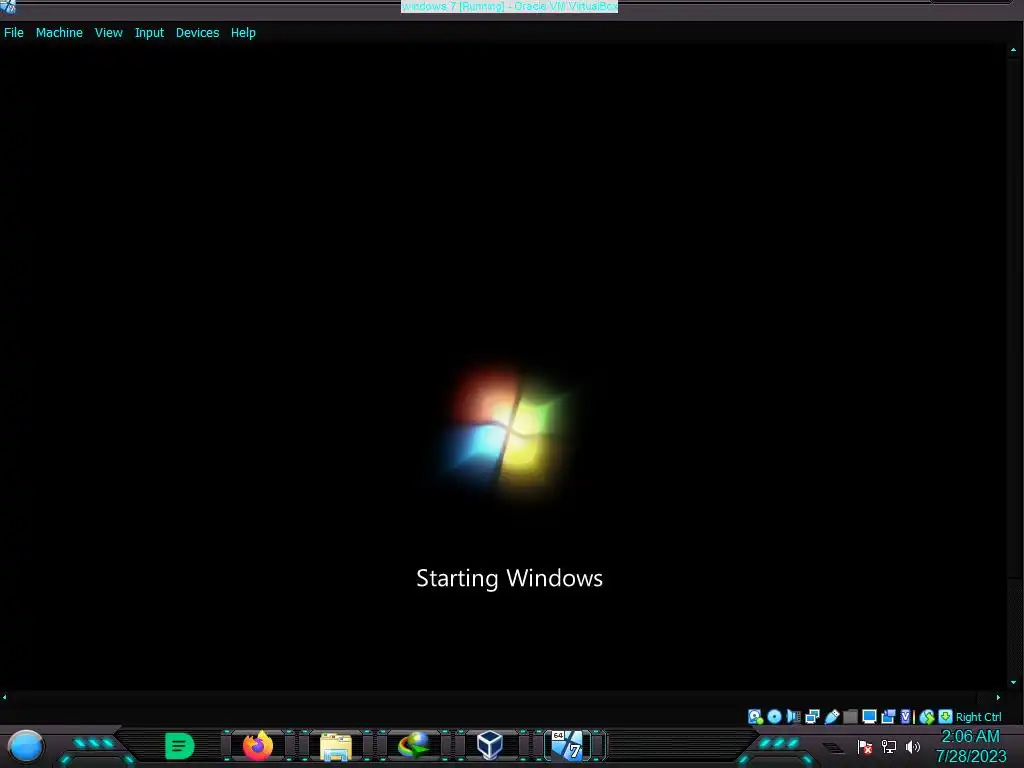Open the Input menu
The image size is (1024, 768).
coord(149,33)
